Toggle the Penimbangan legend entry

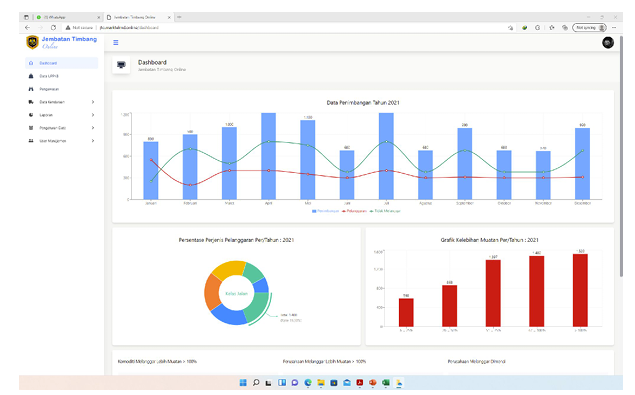click(326, 211)
